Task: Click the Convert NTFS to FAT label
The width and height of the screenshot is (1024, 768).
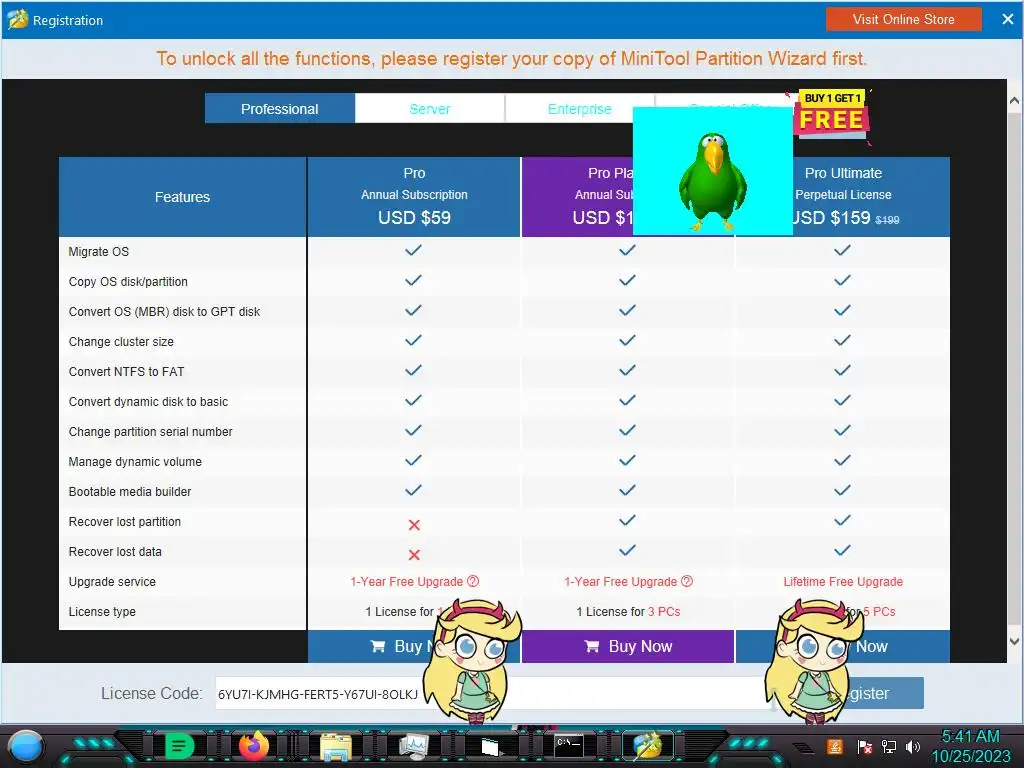Action: click(x=126, y=372)
